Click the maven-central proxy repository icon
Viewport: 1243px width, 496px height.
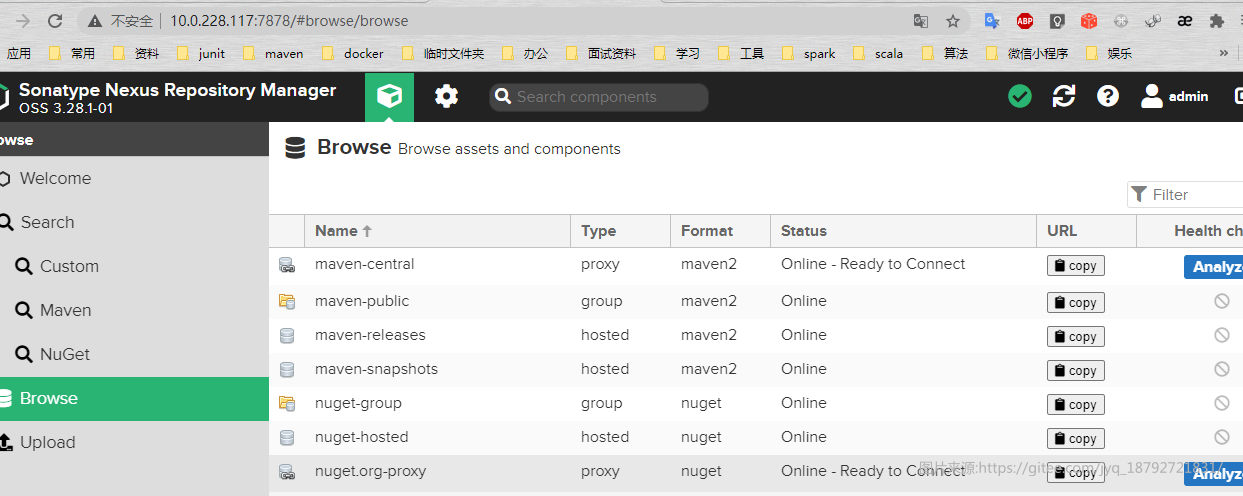(287, 266)
